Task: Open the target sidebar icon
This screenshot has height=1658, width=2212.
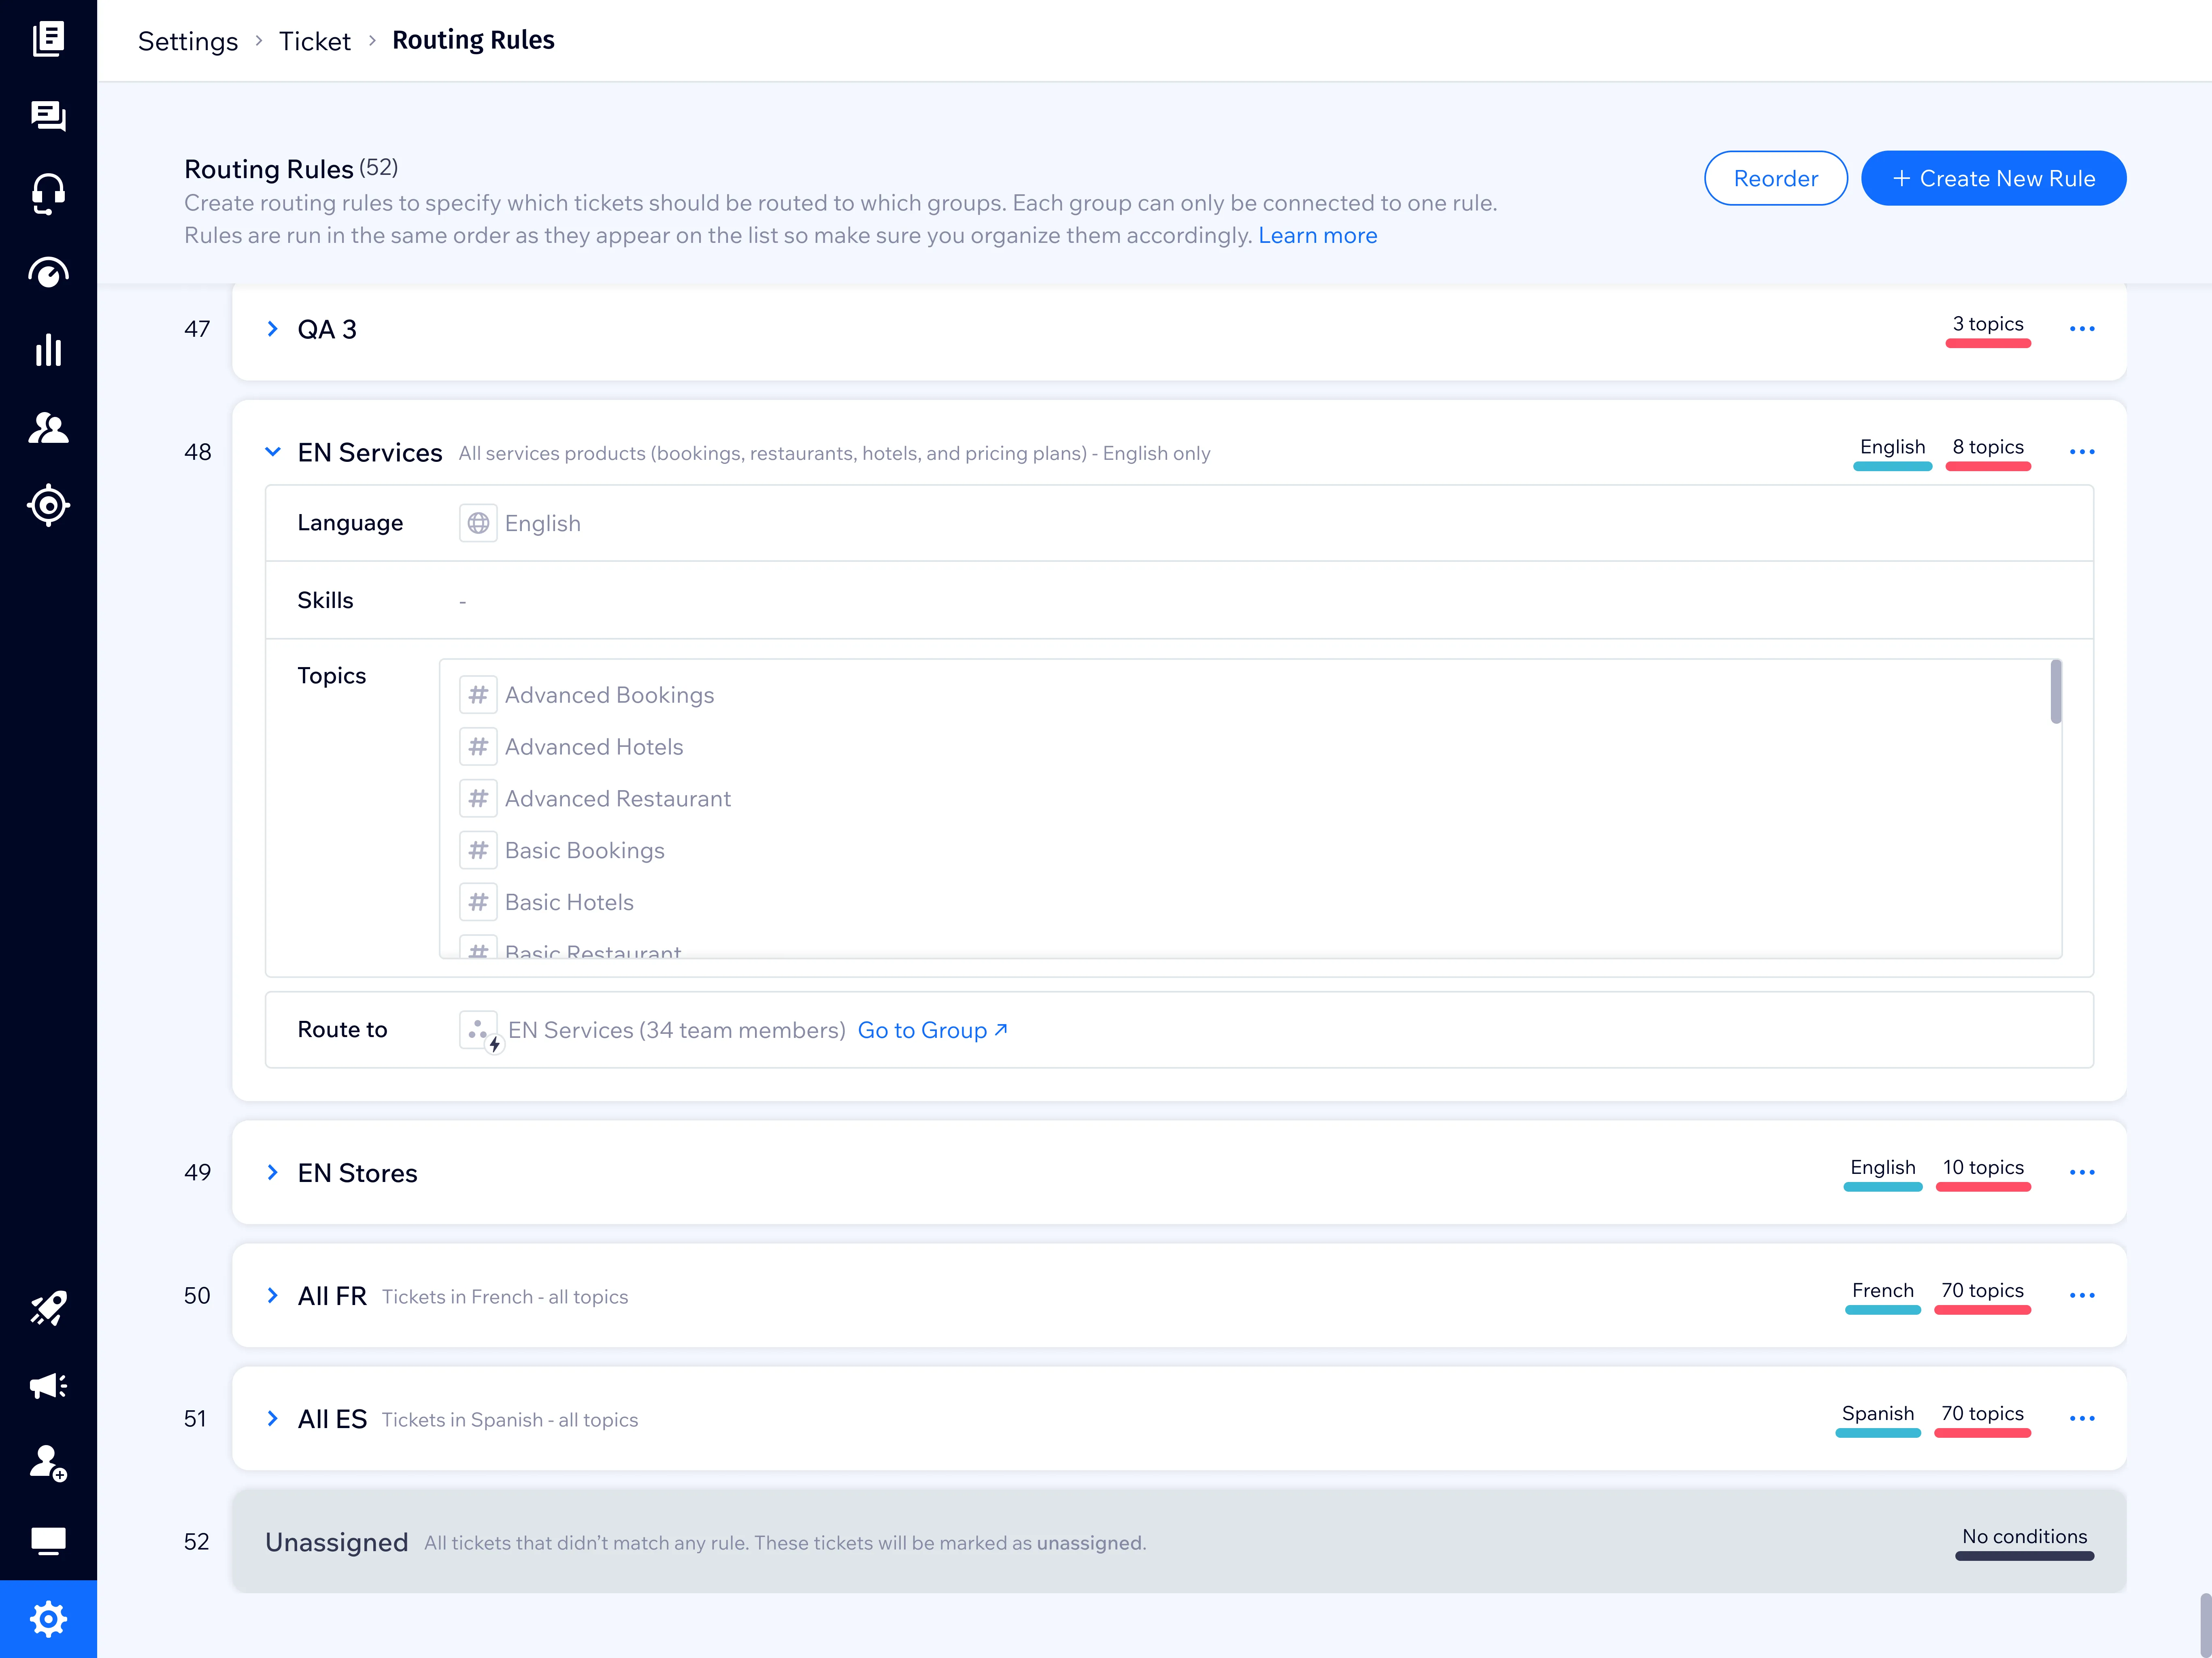Action: (48, 505)
